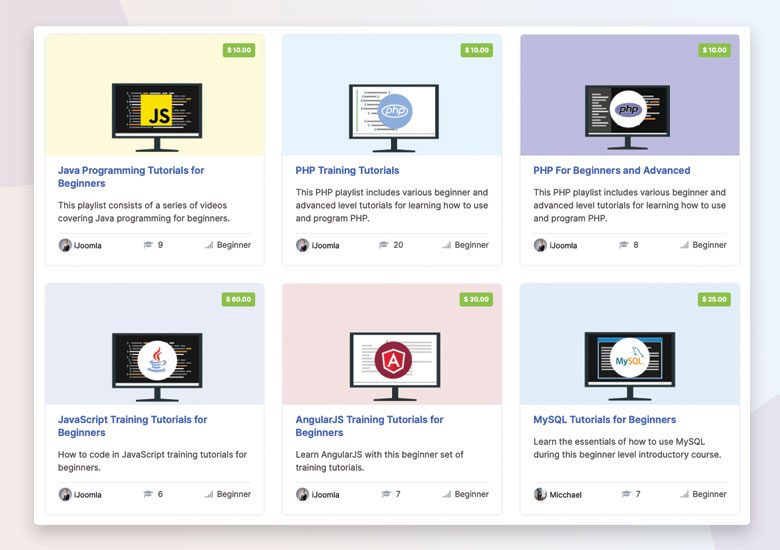
Task: Open the Java Programming Tutorials for Beginners link
Action: [x=131, y=177]
